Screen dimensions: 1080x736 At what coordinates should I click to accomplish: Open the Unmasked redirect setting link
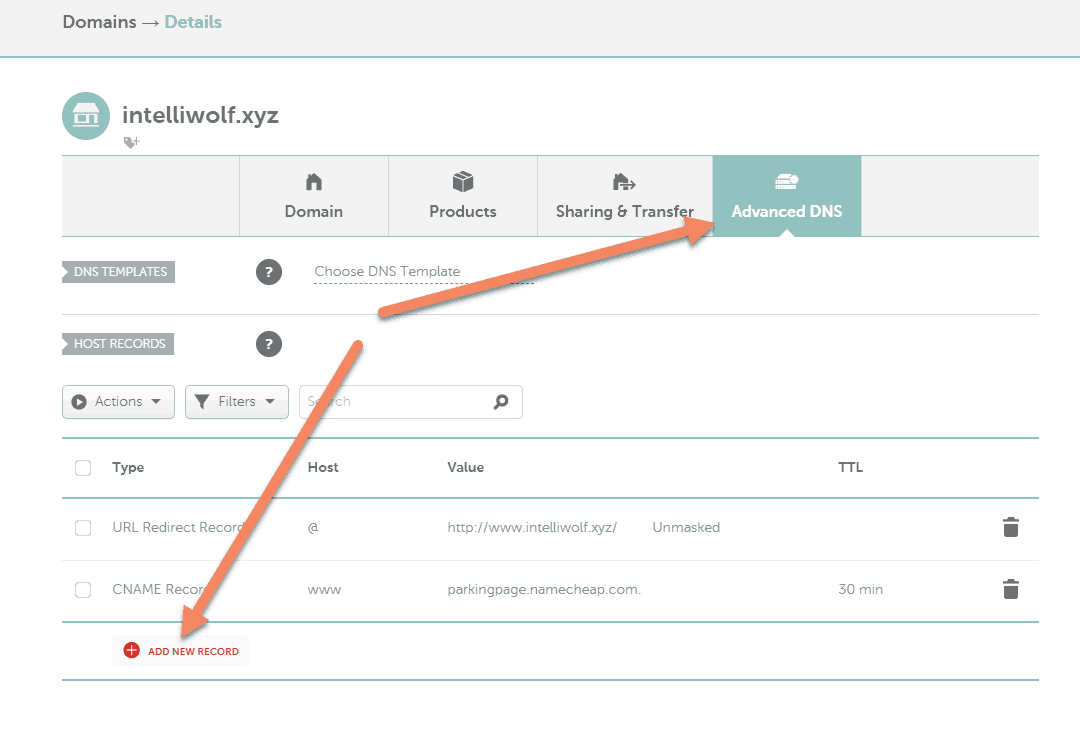point(686,527)
